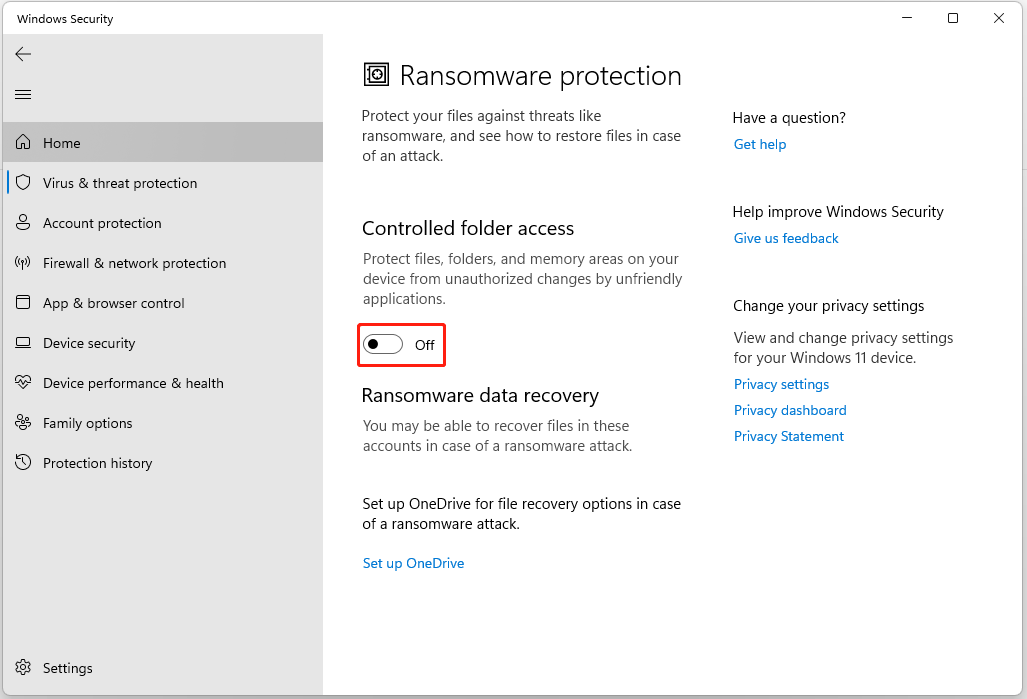Click the Set up OneDrive link
This screenshot has width=1027, height=699.
pos(413,563)
